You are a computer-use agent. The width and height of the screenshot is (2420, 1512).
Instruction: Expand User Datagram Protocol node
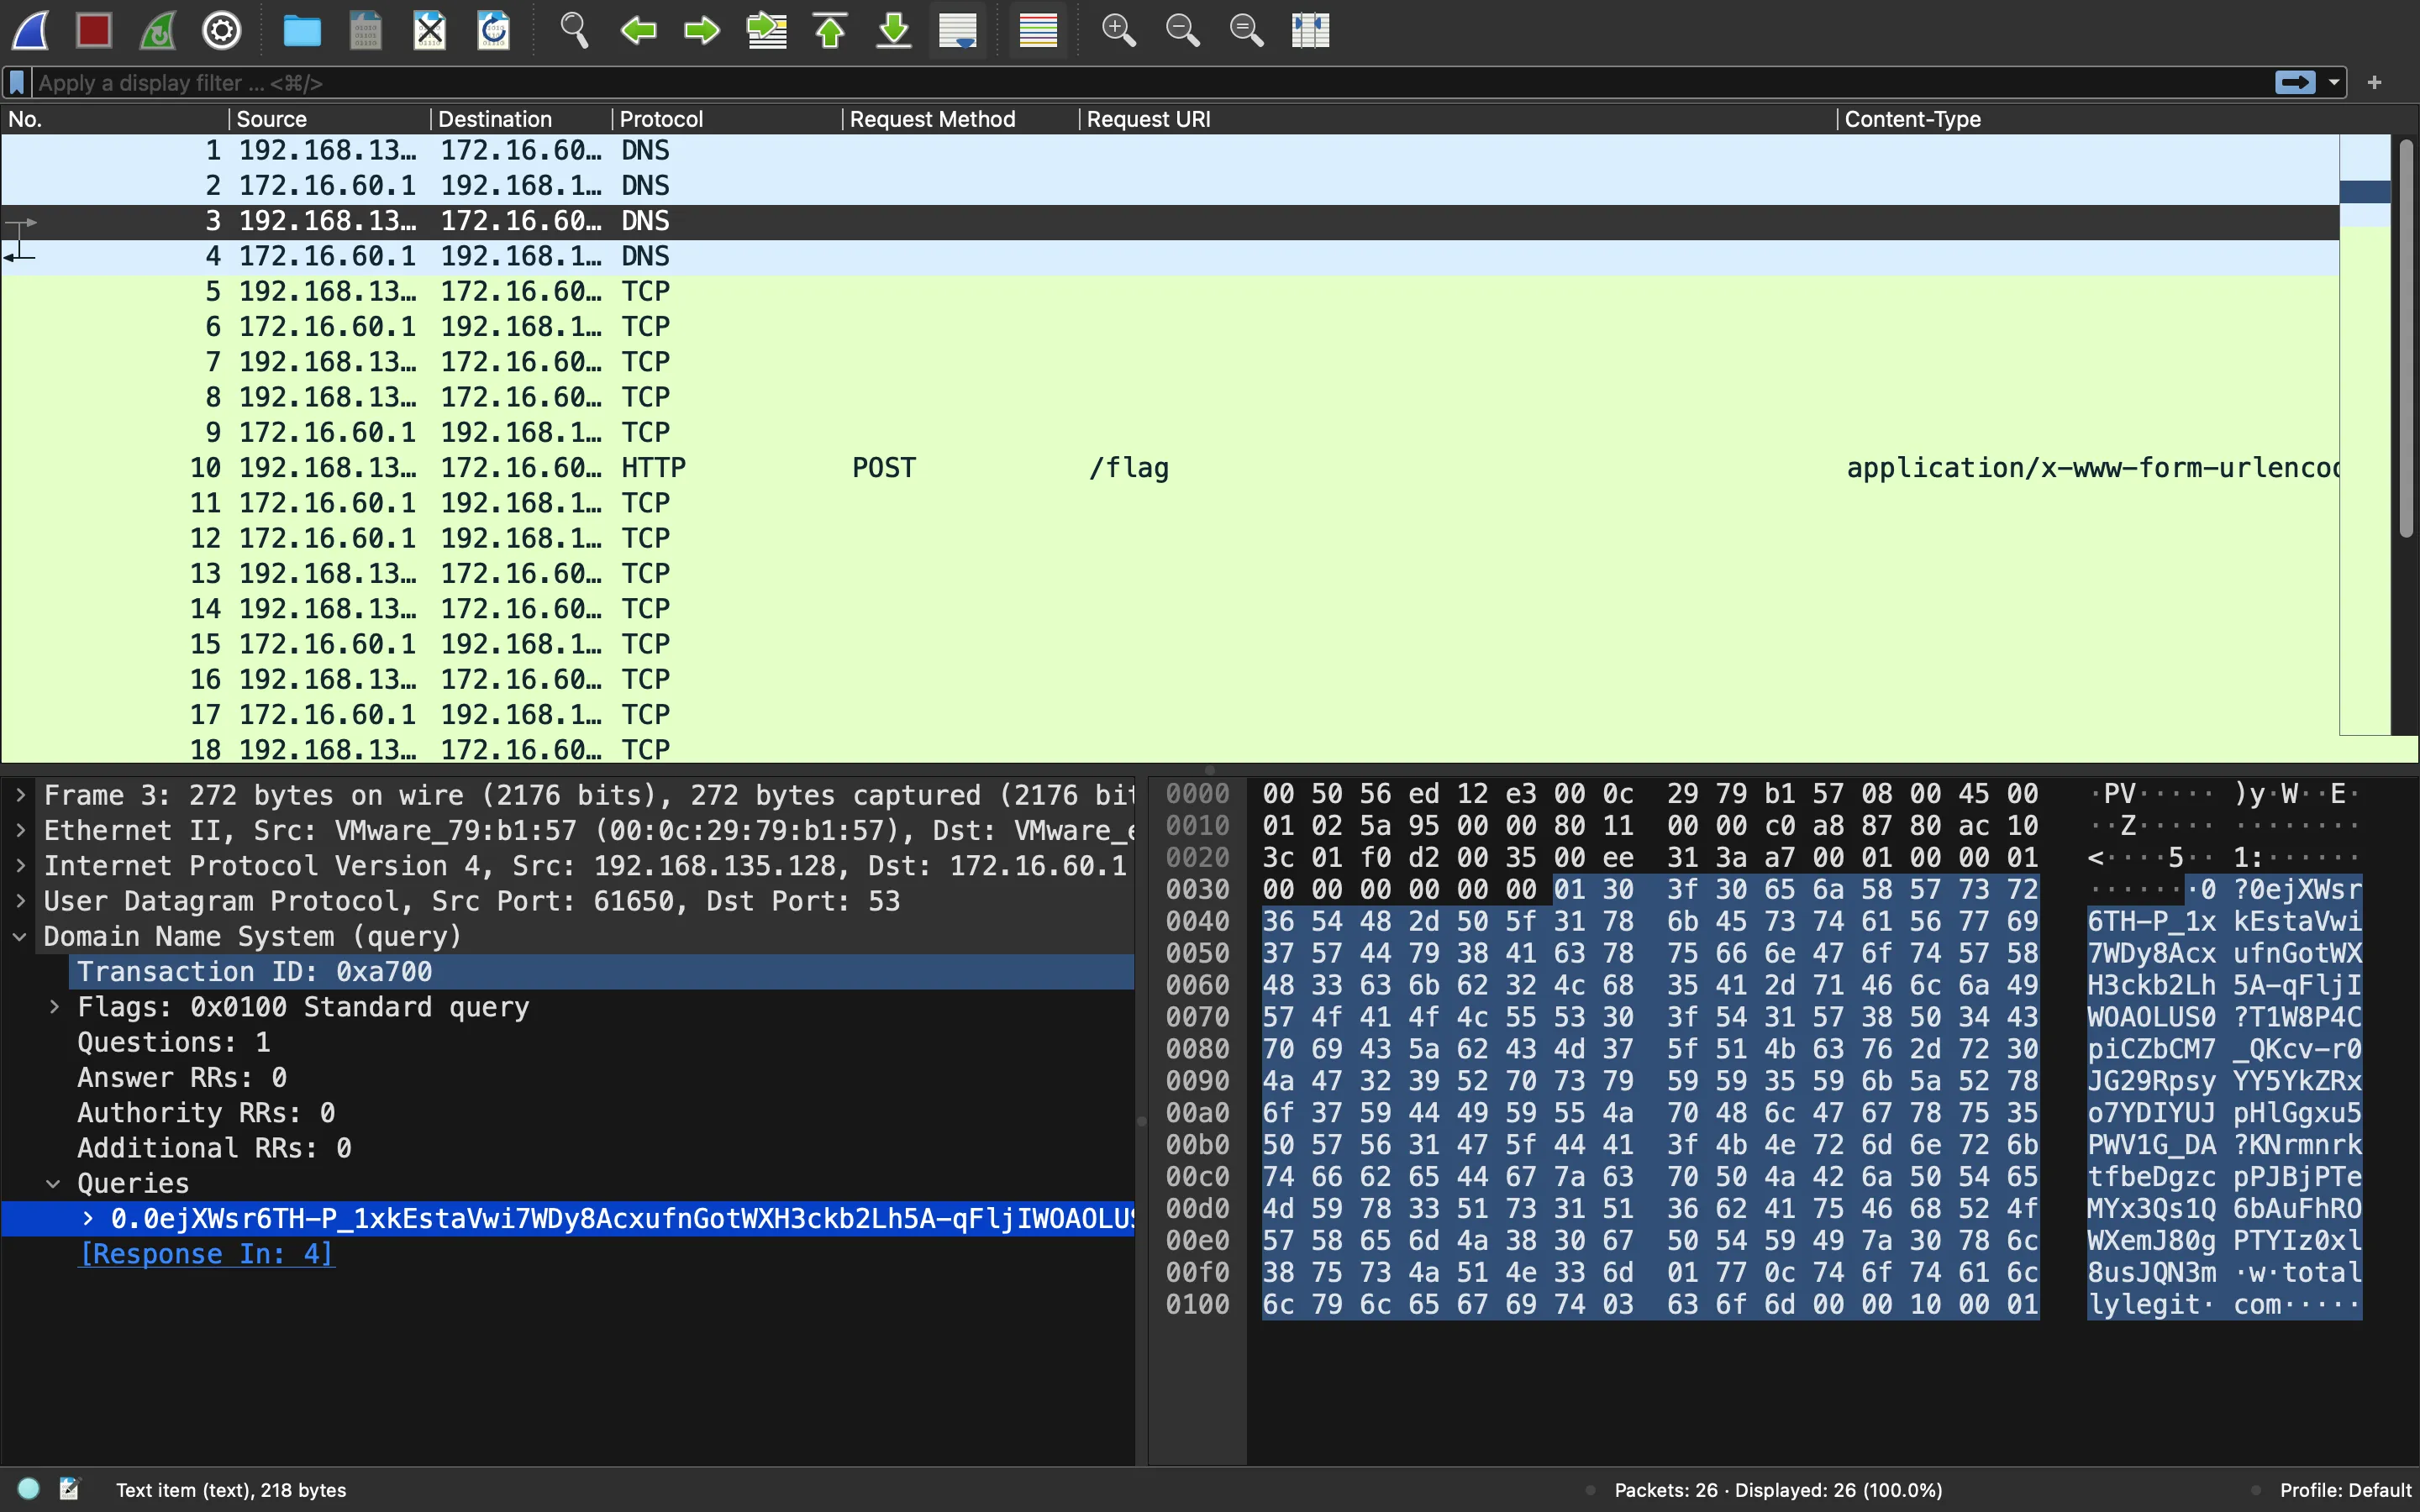tap(20, 901)
